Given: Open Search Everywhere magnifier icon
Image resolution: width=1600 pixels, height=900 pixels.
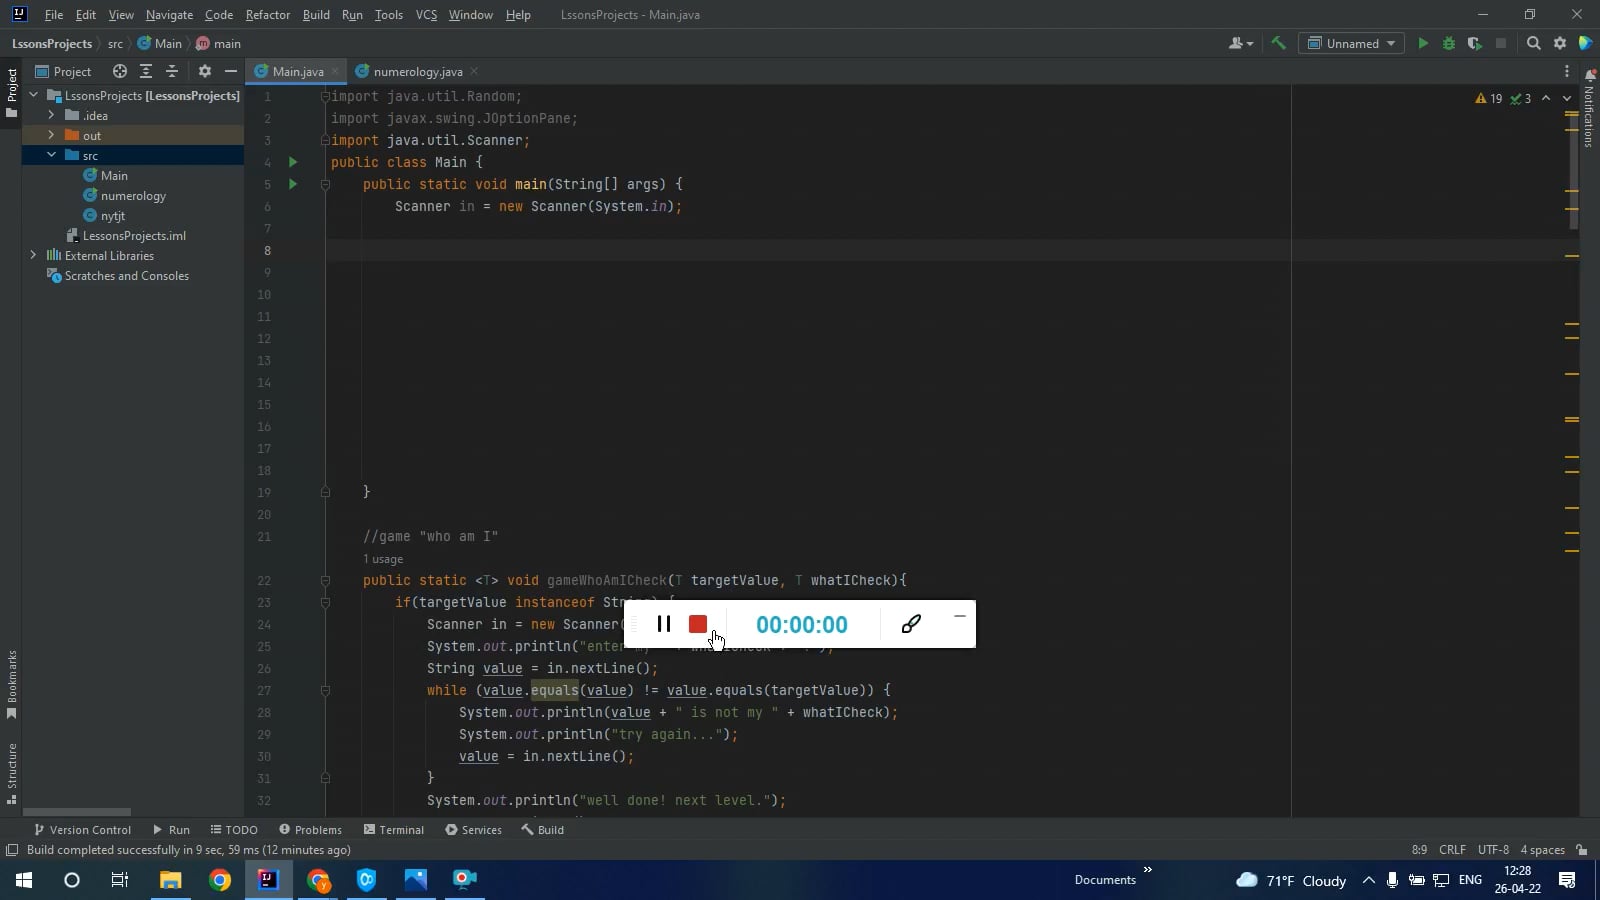Looking at the screenshot, I should [1535, 43].
